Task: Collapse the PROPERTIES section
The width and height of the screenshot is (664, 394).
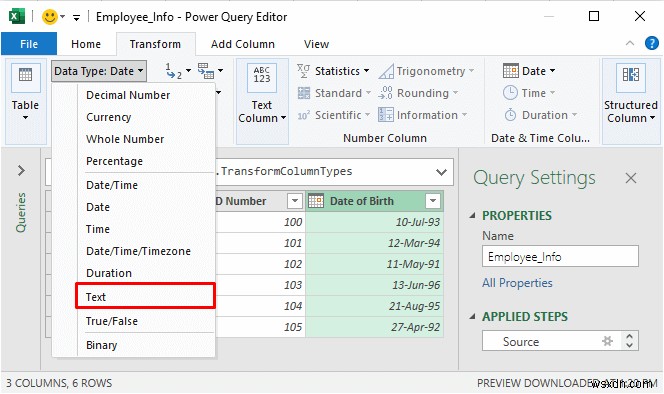Action: pos(473,215)
